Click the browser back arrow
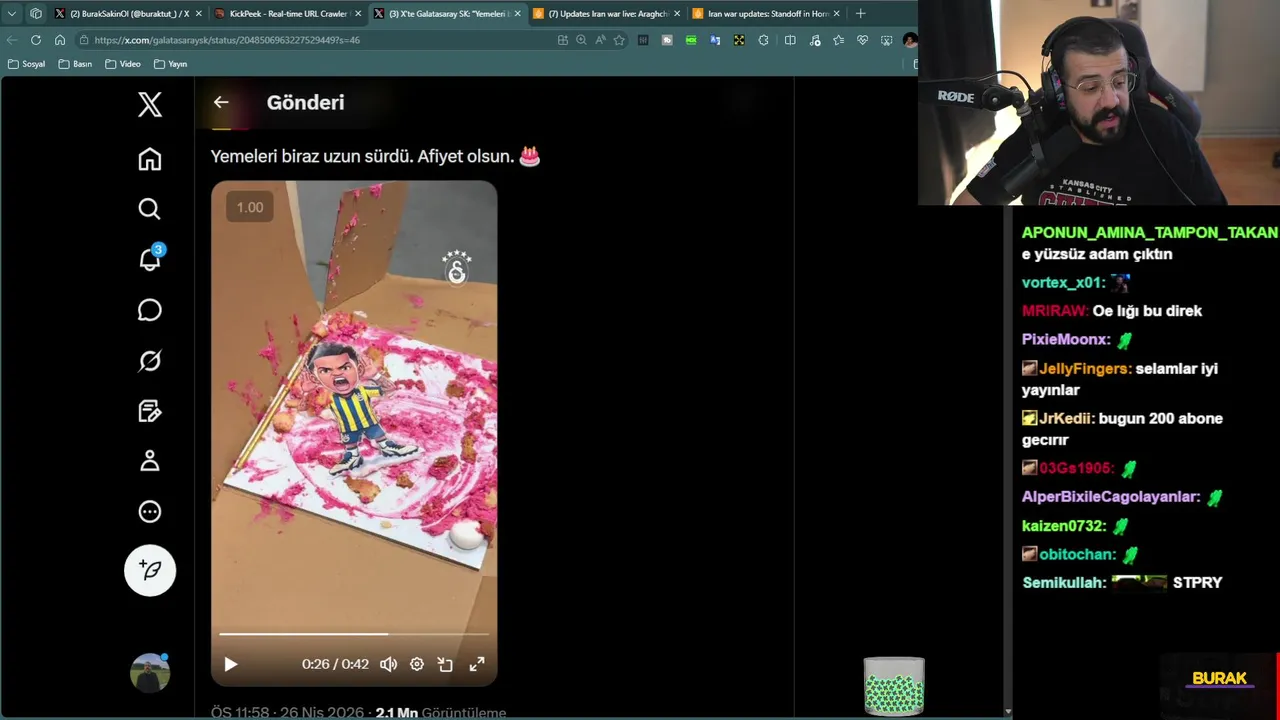Viewport: 1280px width, 720px height. point(12,40)
